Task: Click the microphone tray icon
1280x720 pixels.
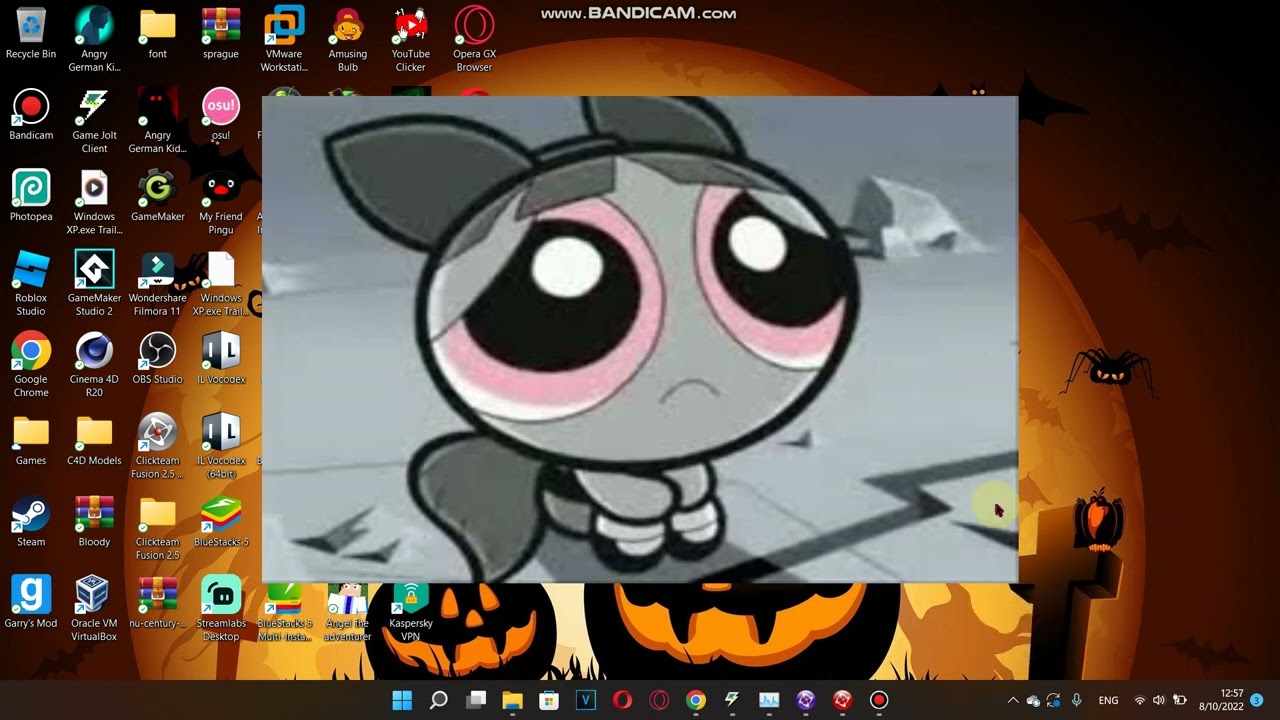Action: (x=1077, y=700)
